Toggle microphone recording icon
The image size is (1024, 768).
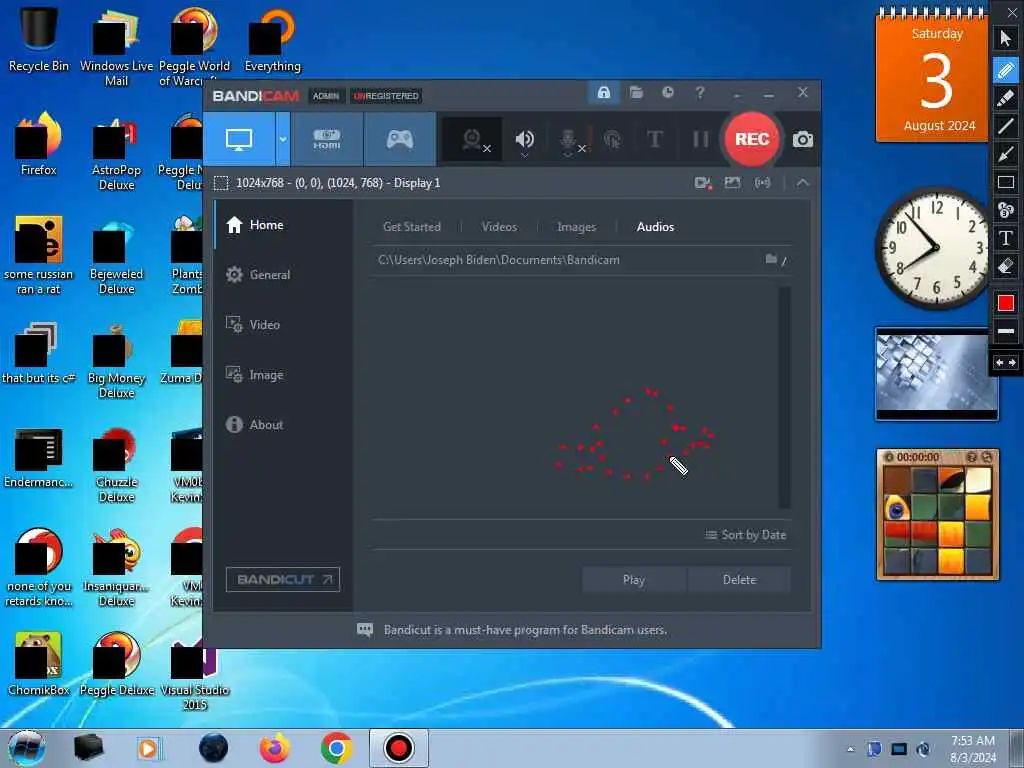tap(569, 140)
